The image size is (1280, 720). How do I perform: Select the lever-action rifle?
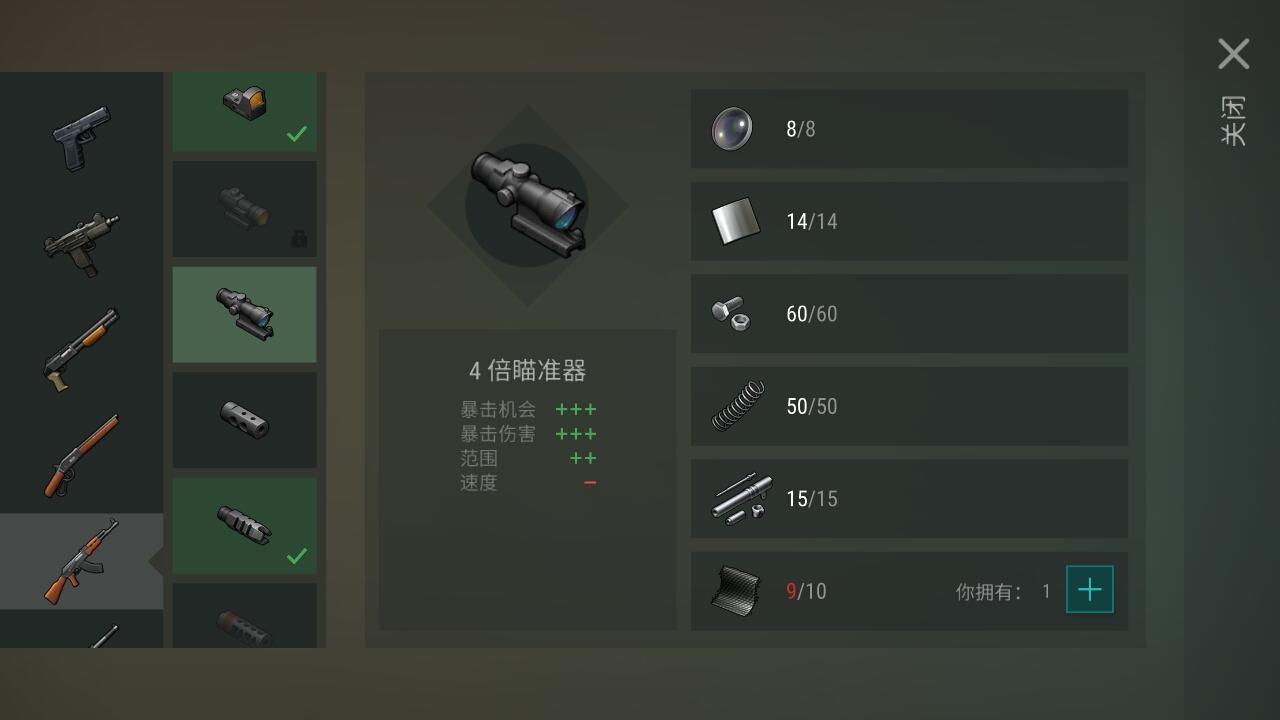click(x=81, y=455)
